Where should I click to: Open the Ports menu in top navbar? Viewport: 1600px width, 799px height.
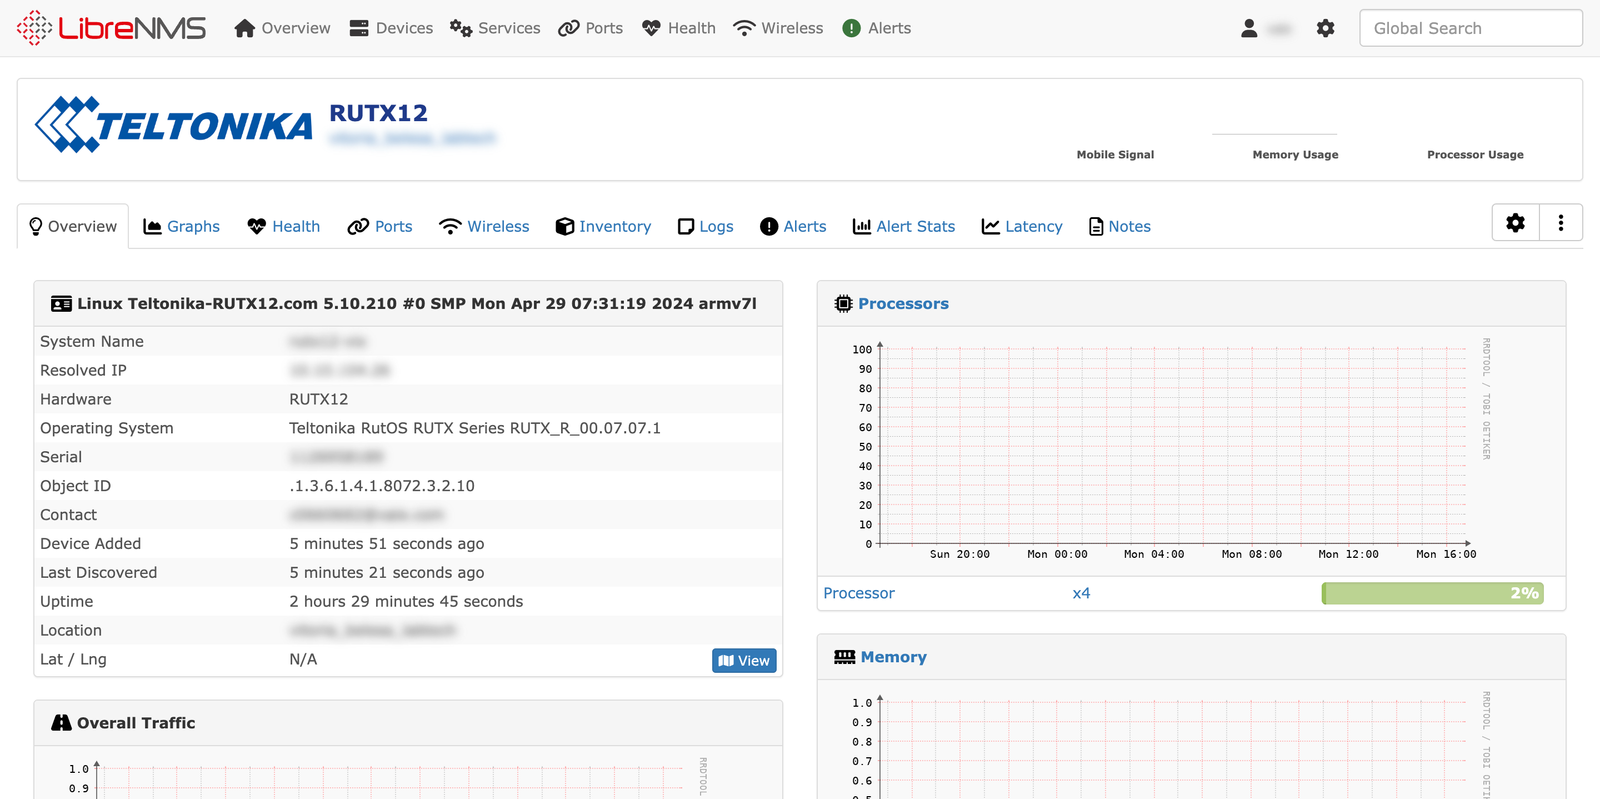click(x=590, y=28)
